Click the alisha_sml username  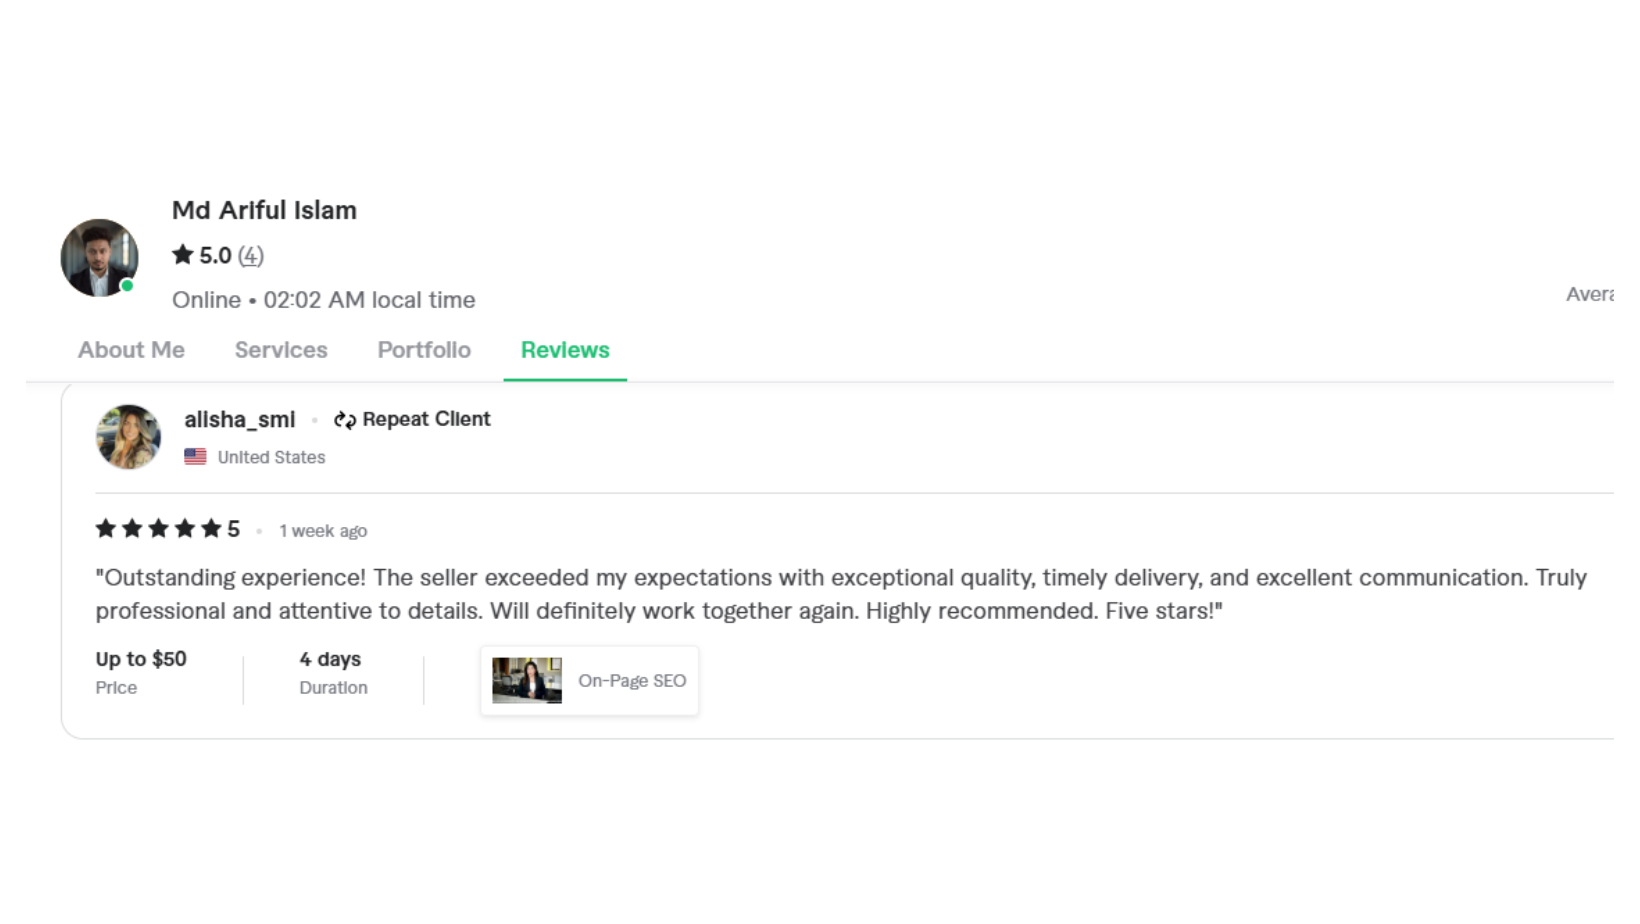[x=240, y=420]
